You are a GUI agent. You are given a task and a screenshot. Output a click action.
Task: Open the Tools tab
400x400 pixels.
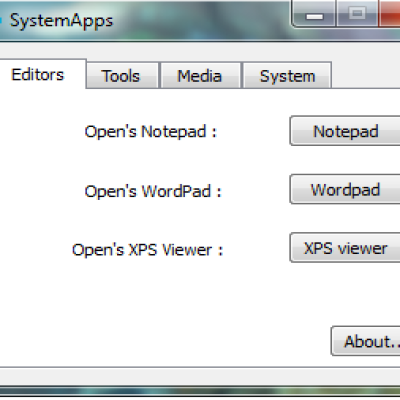coord(122,76)
